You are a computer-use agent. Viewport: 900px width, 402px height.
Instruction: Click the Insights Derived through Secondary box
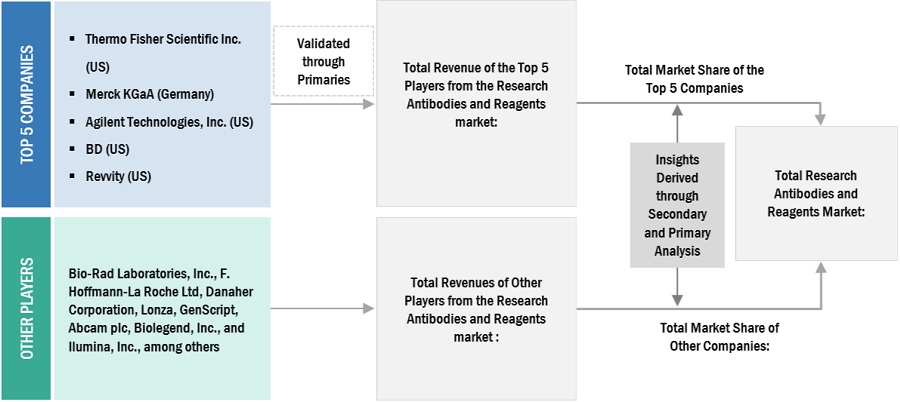[x=677, y=204]
